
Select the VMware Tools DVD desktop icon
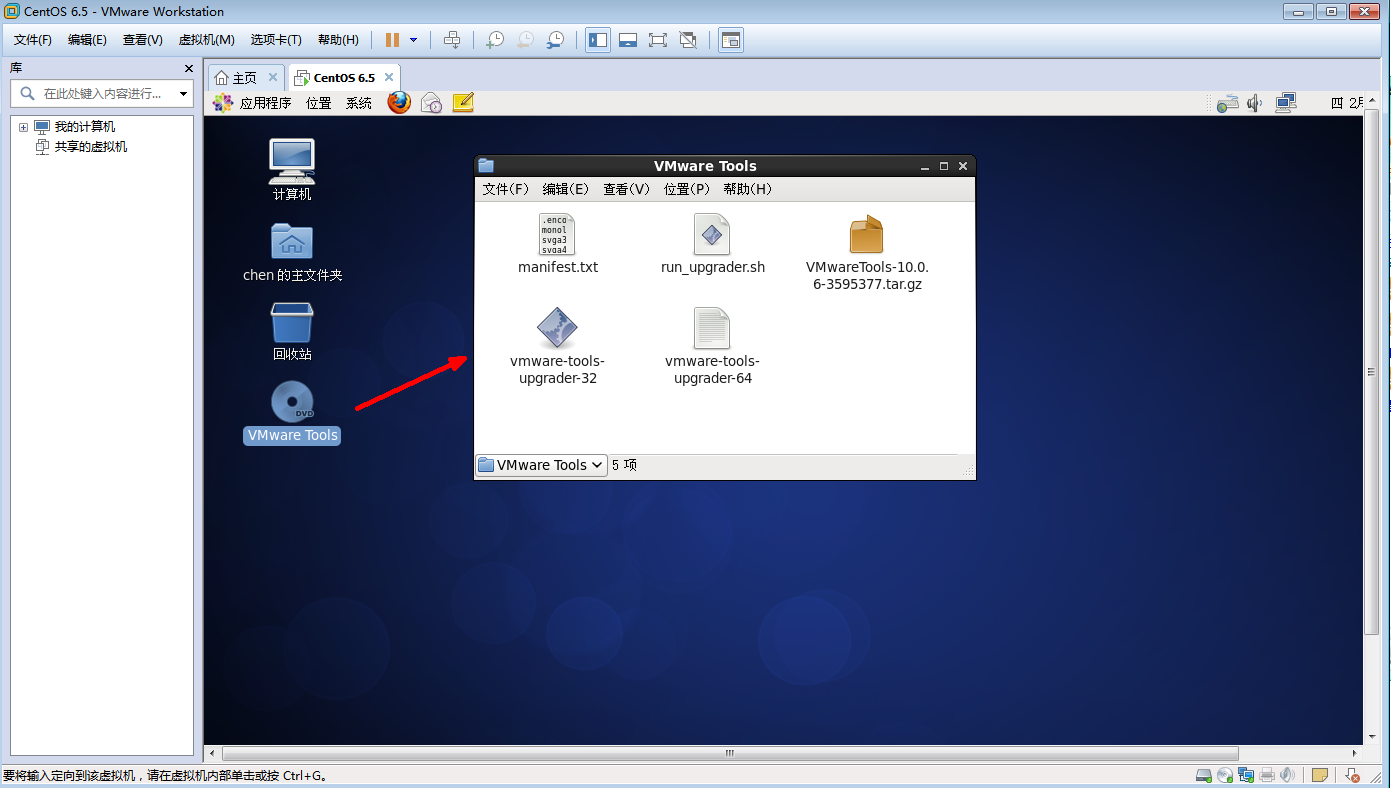pyautogui.click(x=292, y=412)
